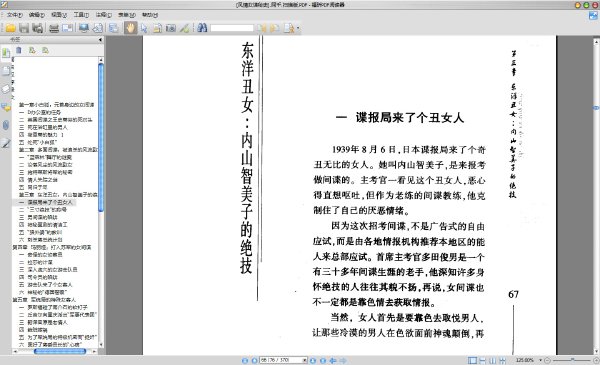
Task: Pick the pencil typewriter tool in the toolbar
Action: 184,28
